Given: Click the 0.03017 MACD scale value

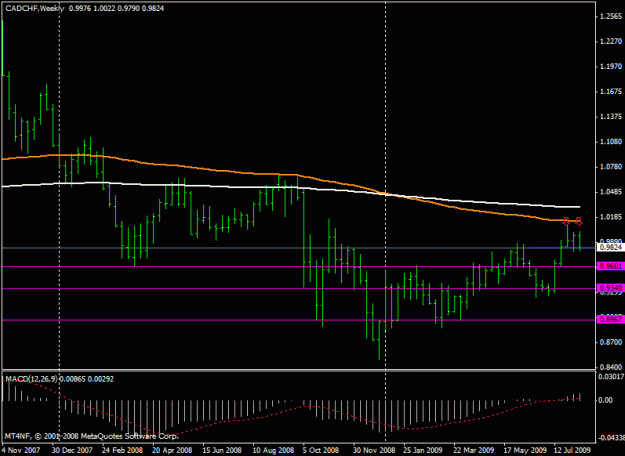Looking at the screenshot, I should coord(611,376).
